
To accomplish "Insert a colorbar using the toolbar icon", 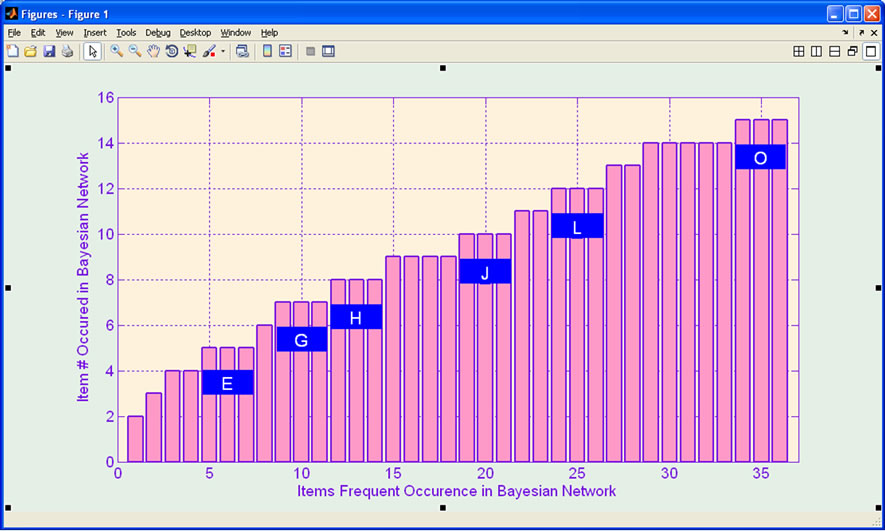I will click(x=268, y=51).
